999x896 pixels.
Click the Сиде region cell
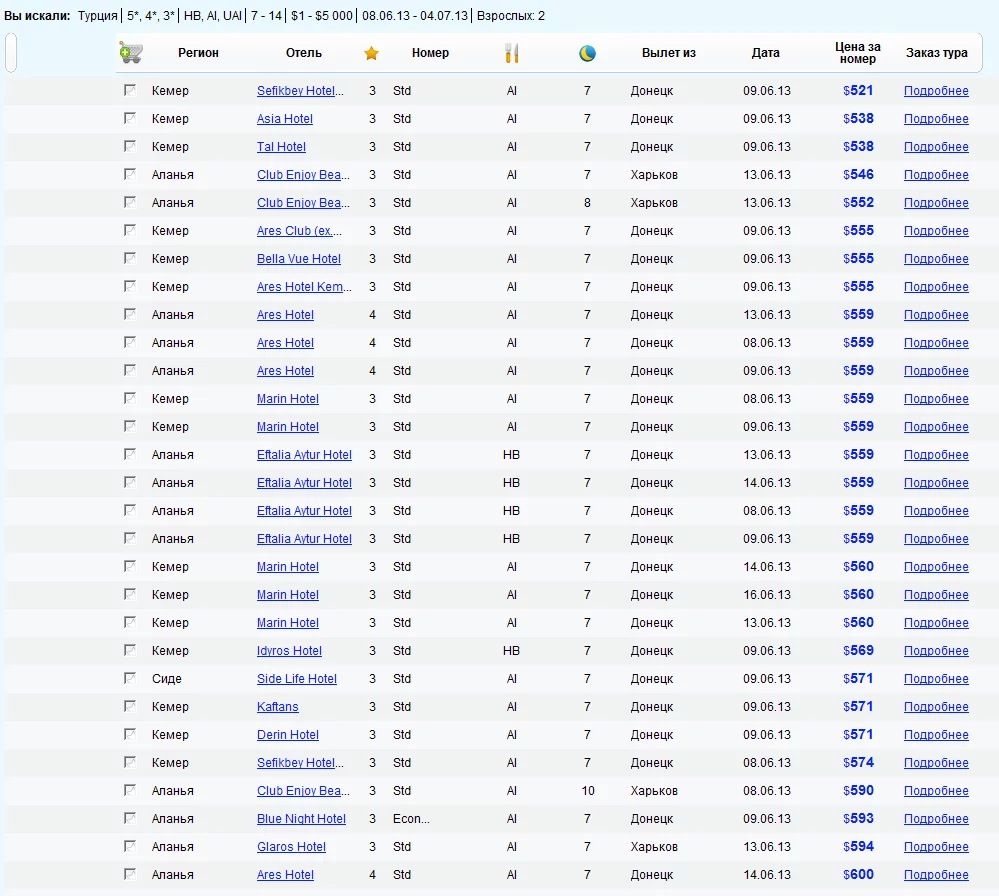(167, 679)
